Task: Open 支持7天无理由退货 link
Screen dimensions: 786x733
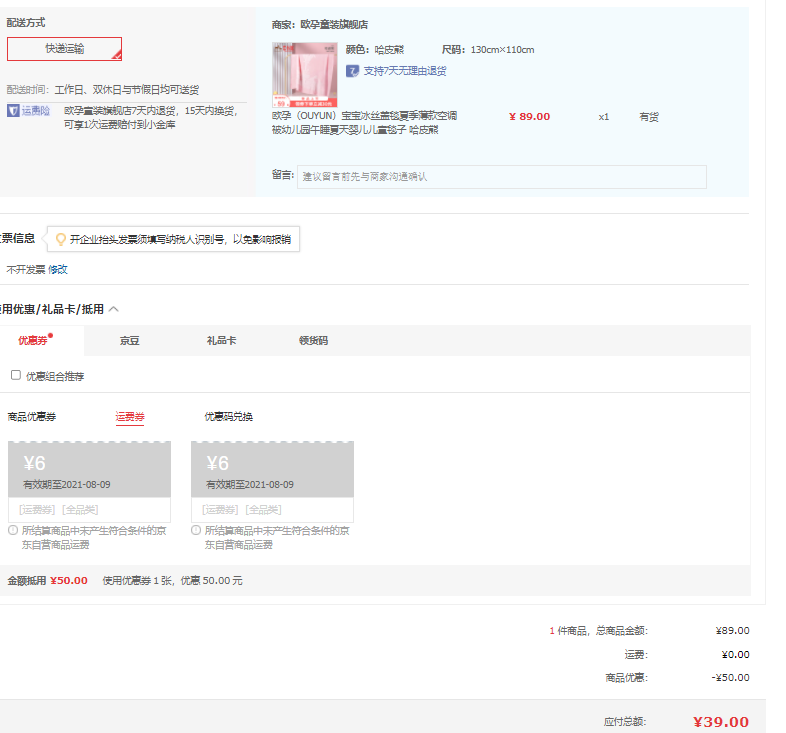Action: [405, 71]
